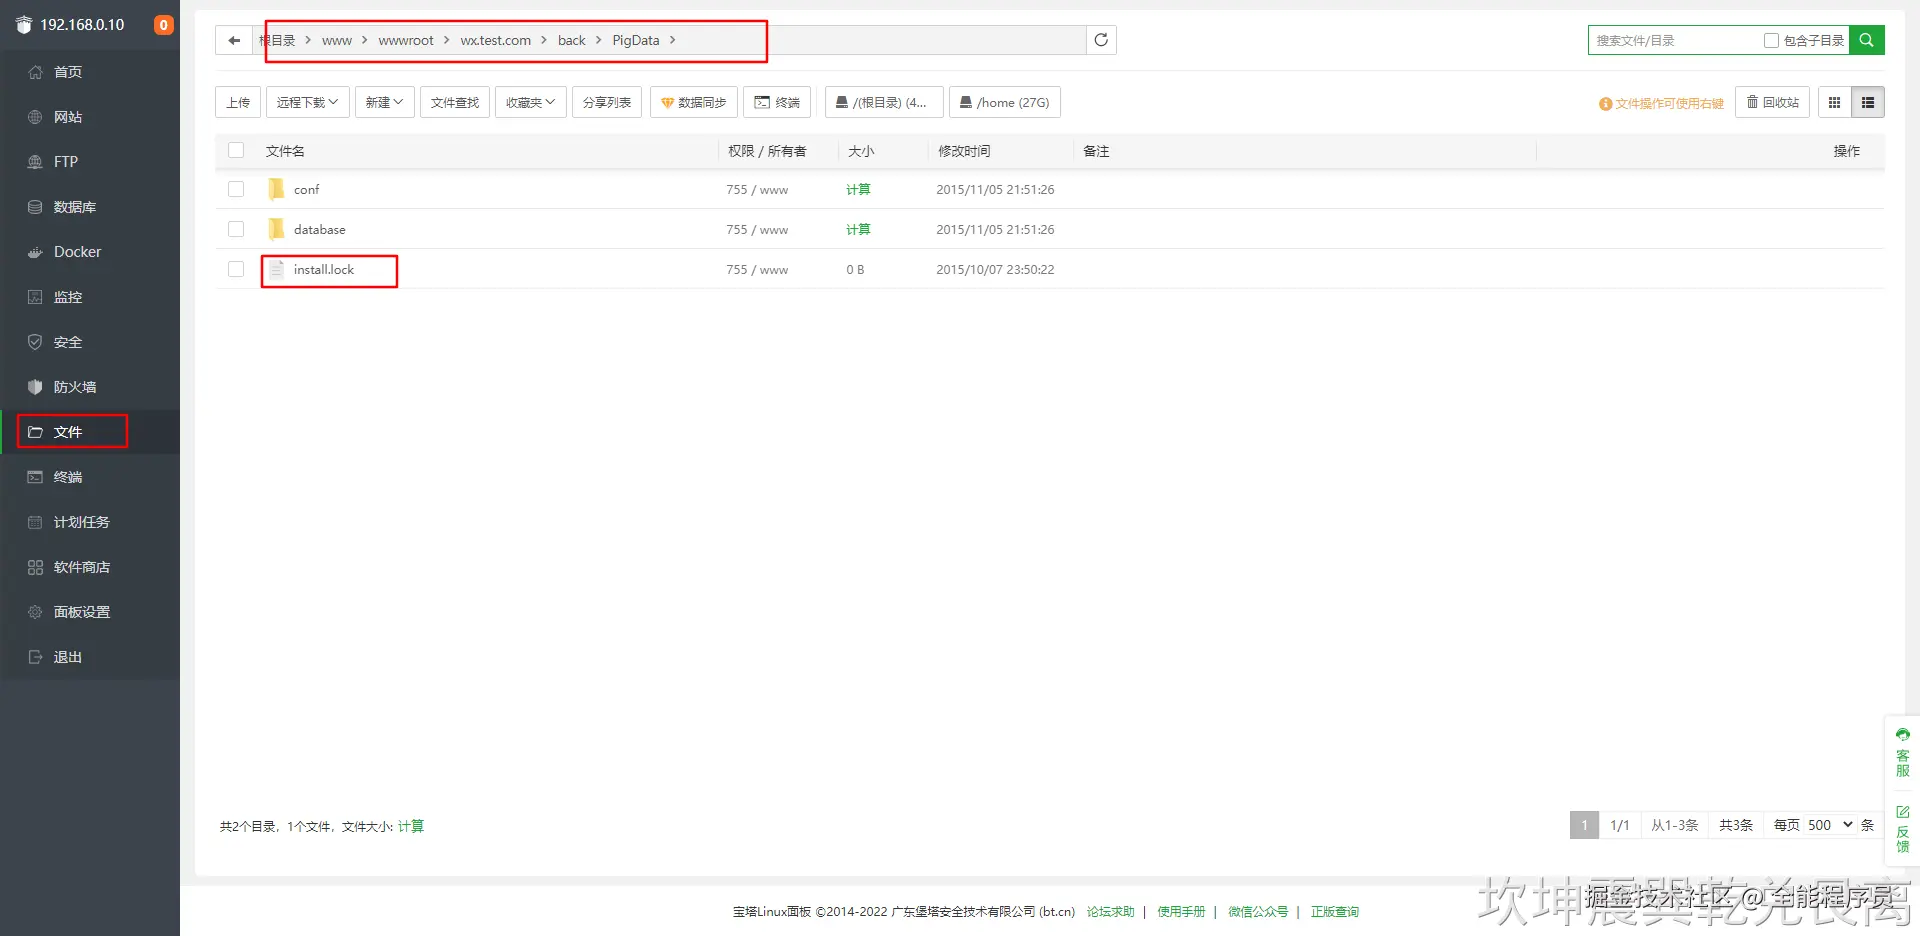This screenshot has height=936, width=1920.
Task: Click the /home (27G) disk button
Action: [1005, 102]
